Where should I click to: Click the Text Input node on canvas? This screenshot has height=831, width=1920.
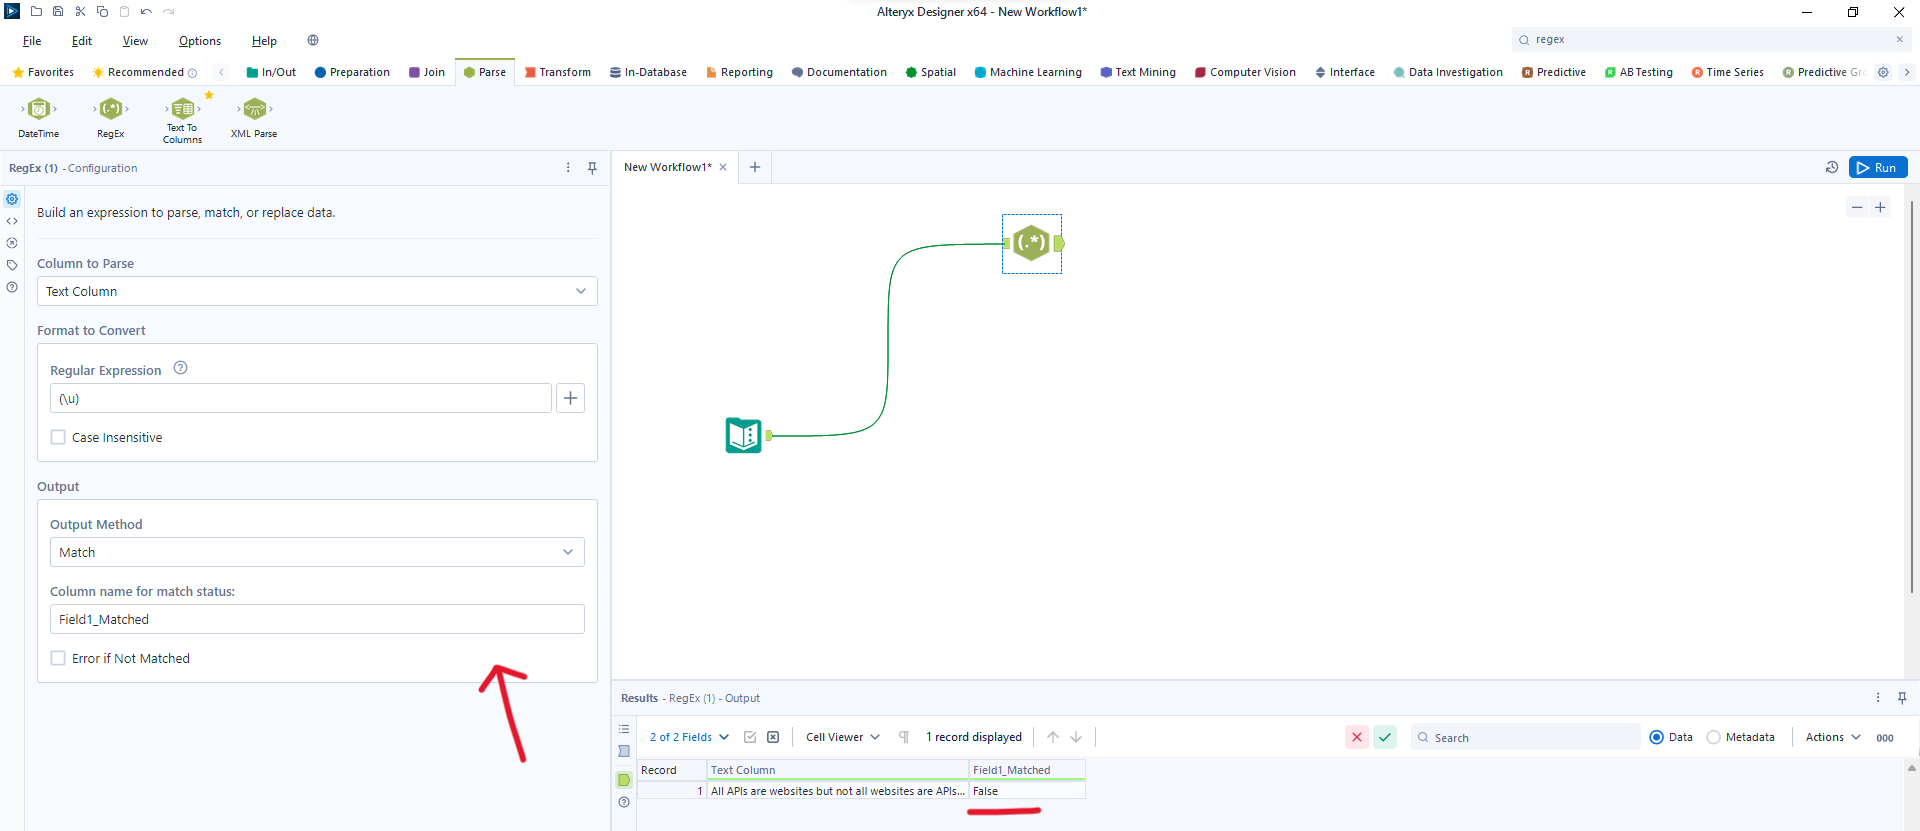(x=743, y=435)
